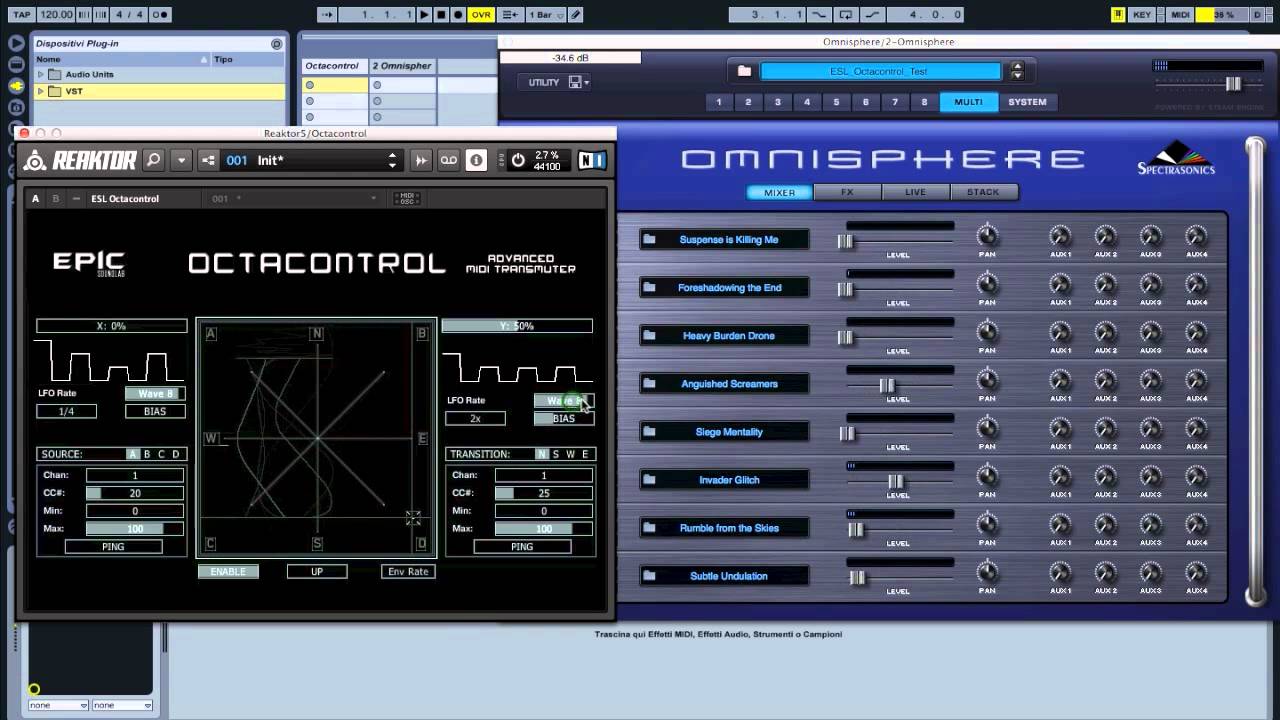This screenshot has height=720, width=1280.
Task: Select SOURCE option A
Action: [132, 454]
